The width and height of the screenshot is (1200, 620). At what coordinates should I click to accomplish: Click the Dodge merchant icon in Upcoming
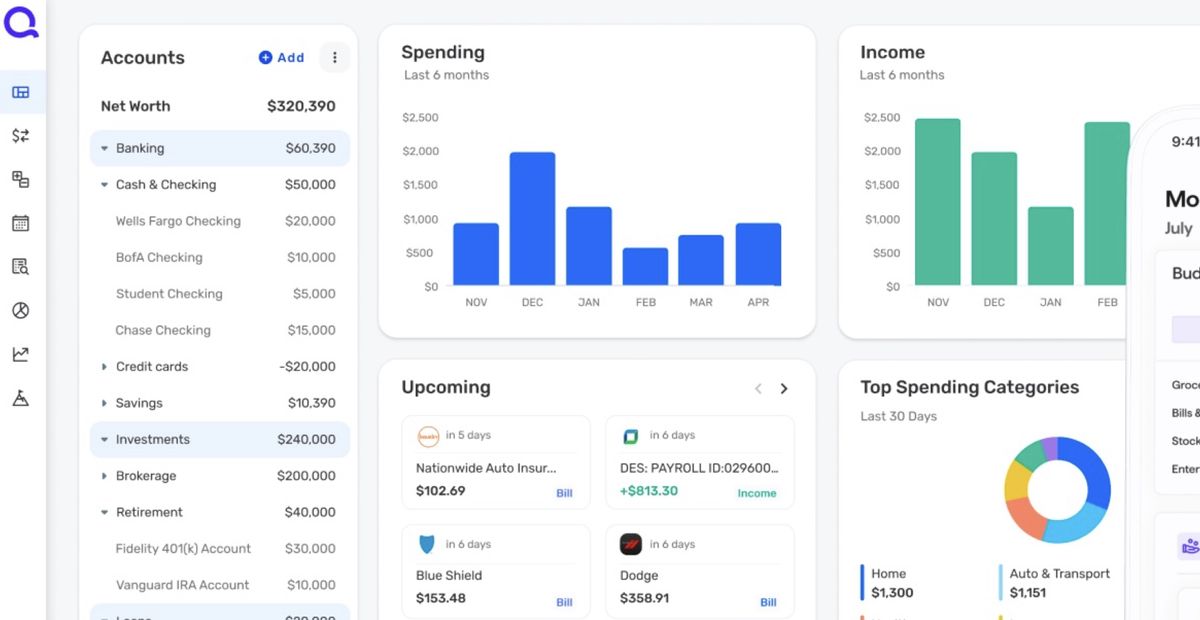click(x=631, y=545)
